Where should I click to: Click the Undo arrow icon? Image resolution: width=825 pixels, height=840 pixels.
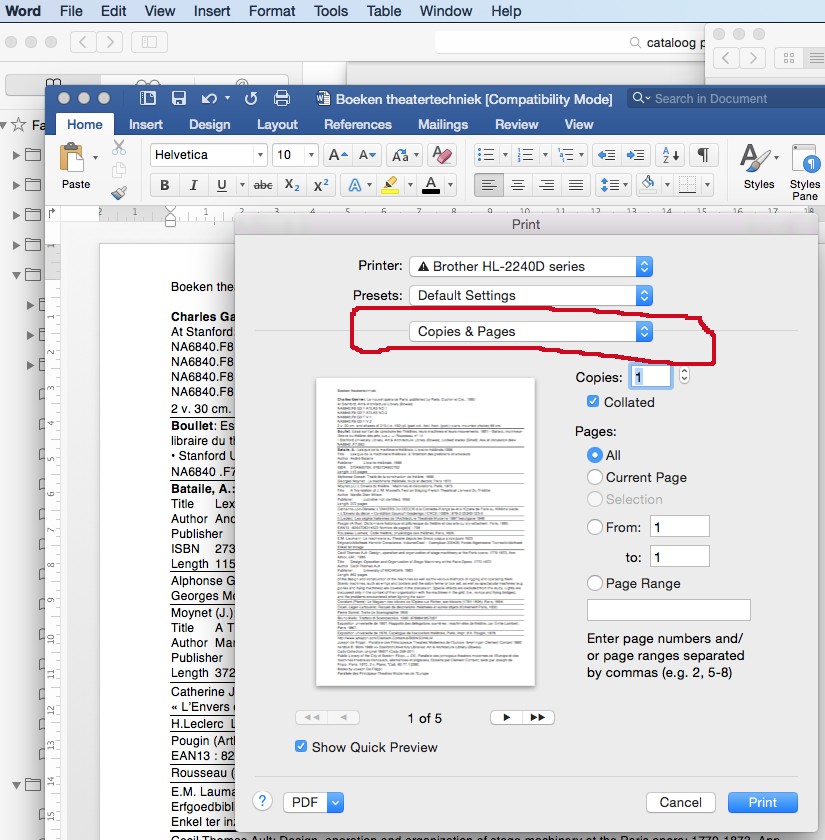tap(209, 98)
